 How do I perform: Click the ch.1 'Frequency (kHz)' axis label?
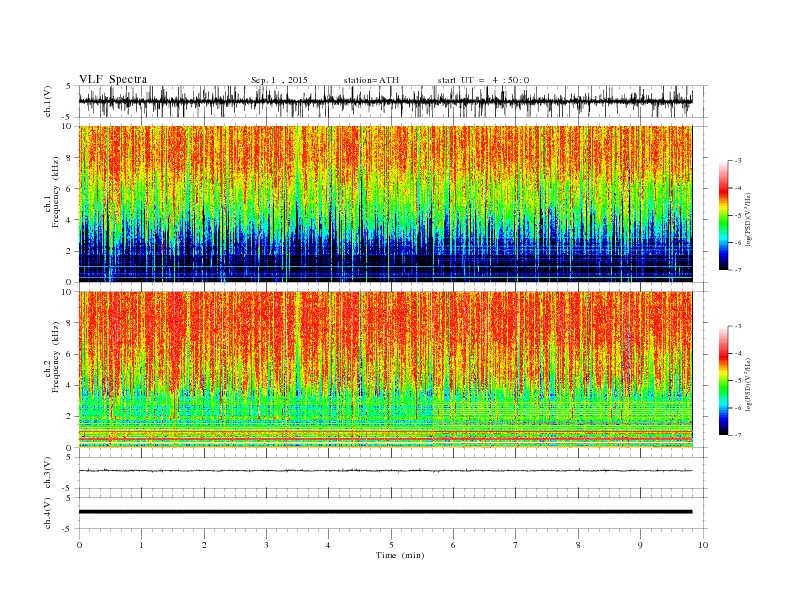pos(56,192)
